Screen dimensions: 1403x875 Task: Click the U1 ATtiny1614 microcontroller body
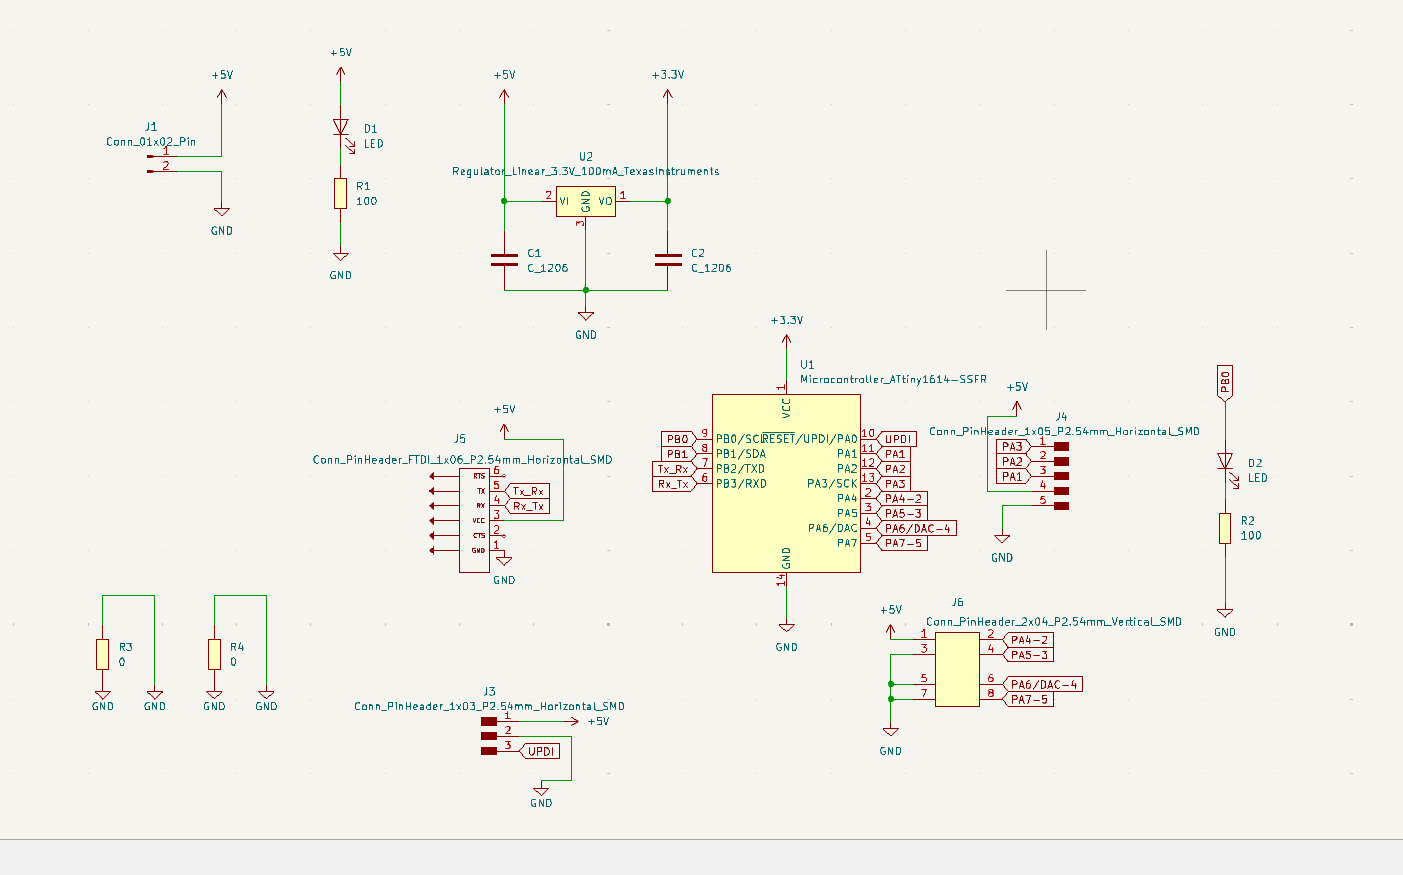(x=786, y=483)
